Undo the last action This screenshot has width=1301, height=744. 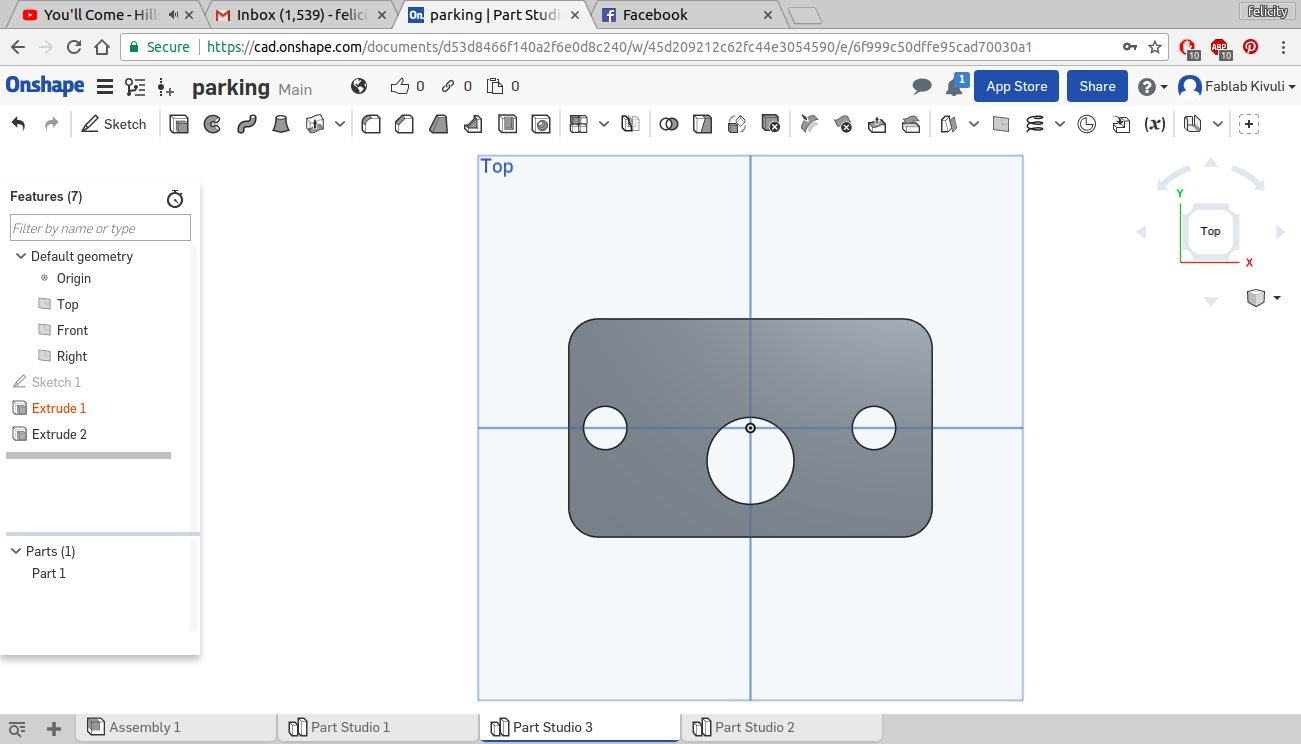pos(18,124)
